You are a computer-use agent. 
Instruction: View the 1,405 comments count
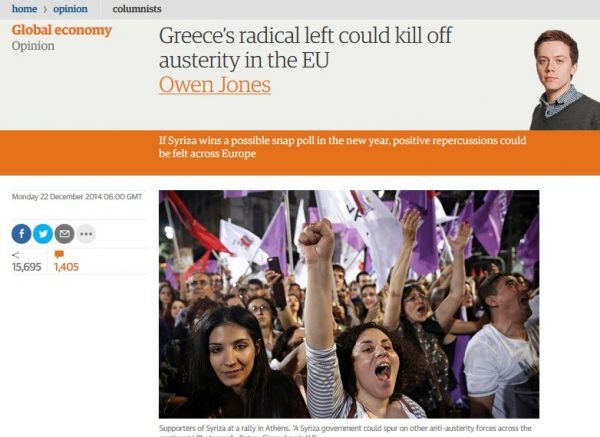(x=66, y=267)
